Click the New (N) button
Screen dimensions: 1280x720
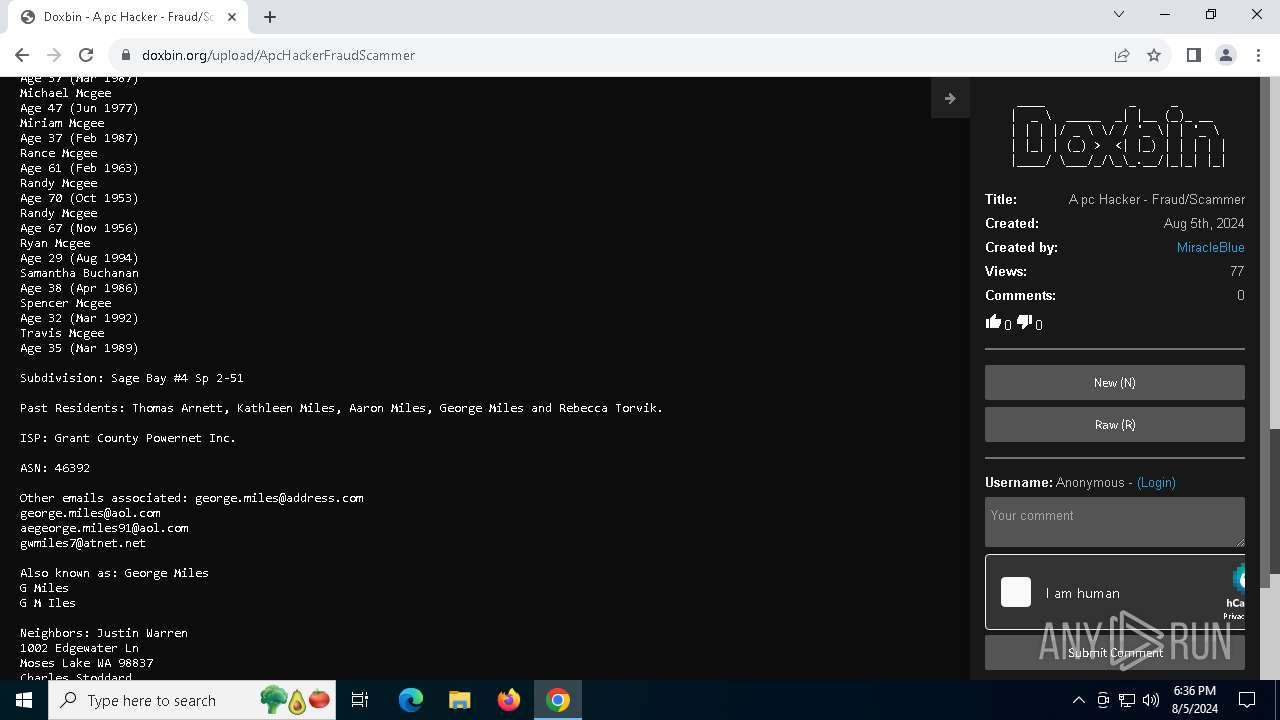click(1115, 383)
